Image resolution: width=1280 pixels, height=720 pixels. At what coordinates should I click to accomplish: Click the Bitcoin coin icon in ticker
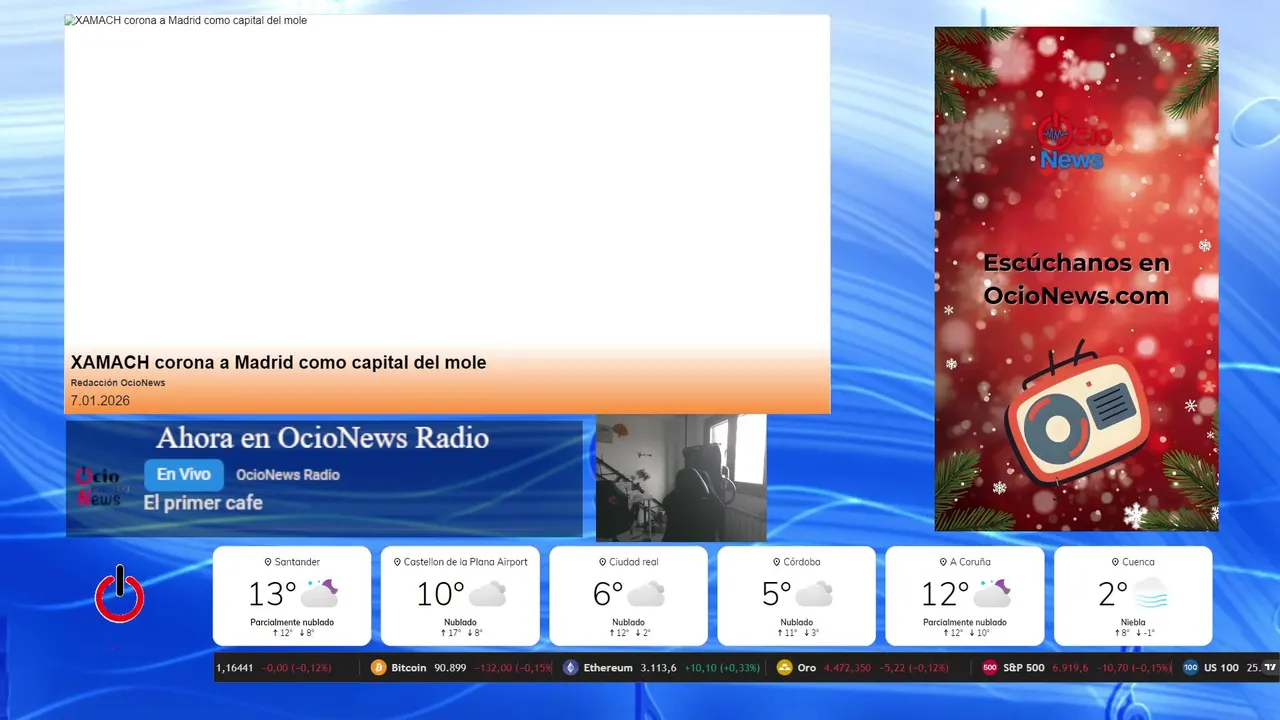point(378,667)
